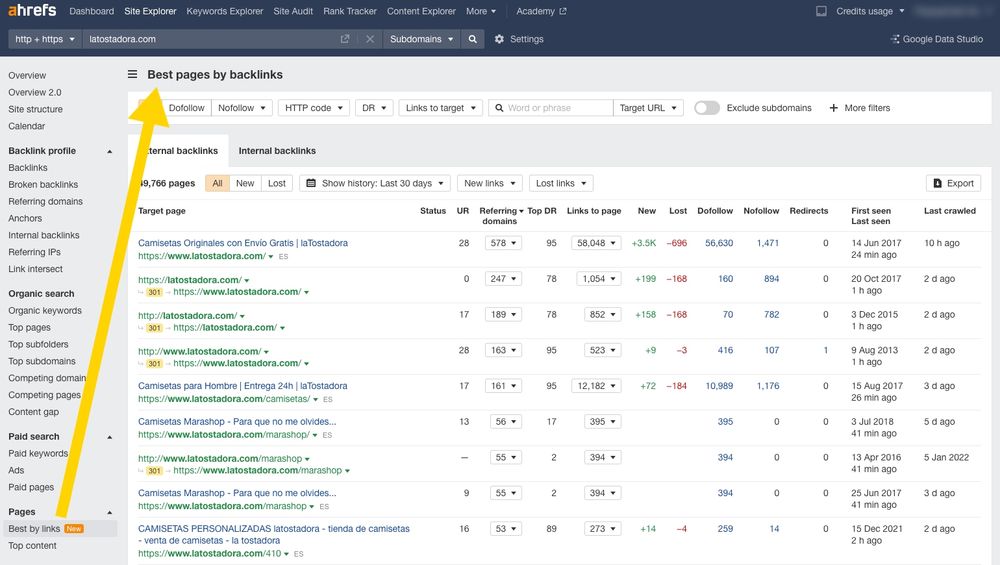Open Site structure in sidebar
Viewport: 1000px width, 565px height.
click(36, 109)
